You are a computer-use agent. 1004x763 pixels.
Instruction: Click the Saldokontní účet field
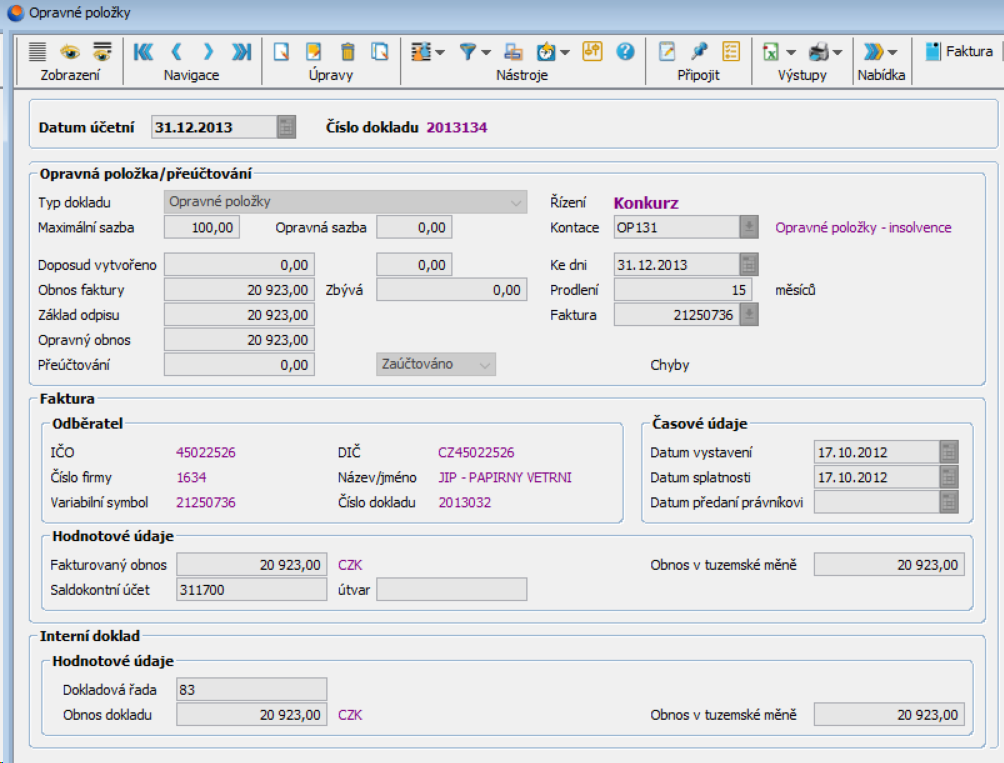point(250,590)
